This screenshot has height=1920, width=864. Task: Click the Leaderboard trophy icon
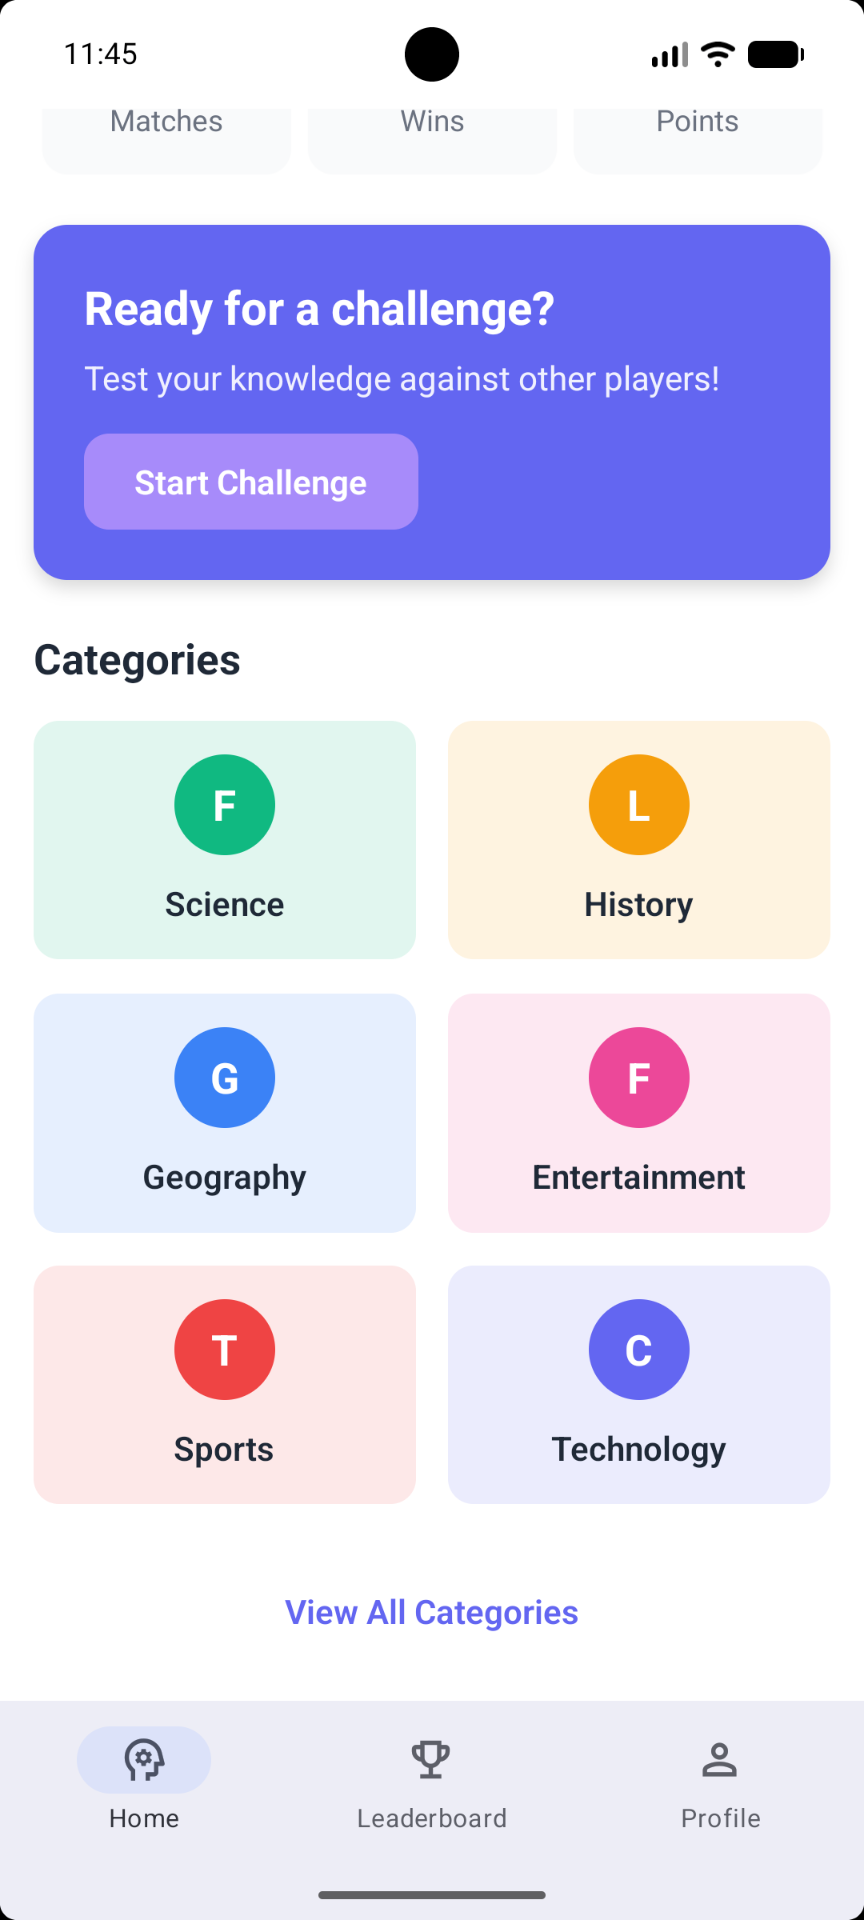pyautogui.click(x=431, y=1760)
